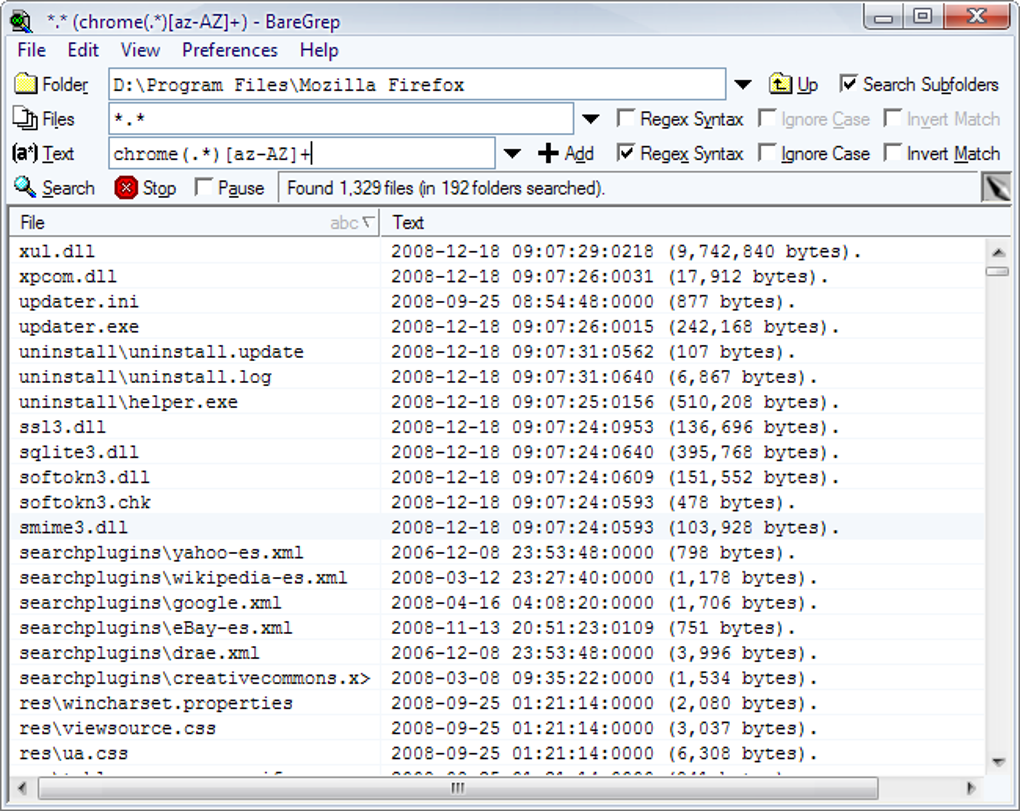Click the horizontal scrollbar thumb
Viewport: 1020px width, 811px height.
point(458,789)
